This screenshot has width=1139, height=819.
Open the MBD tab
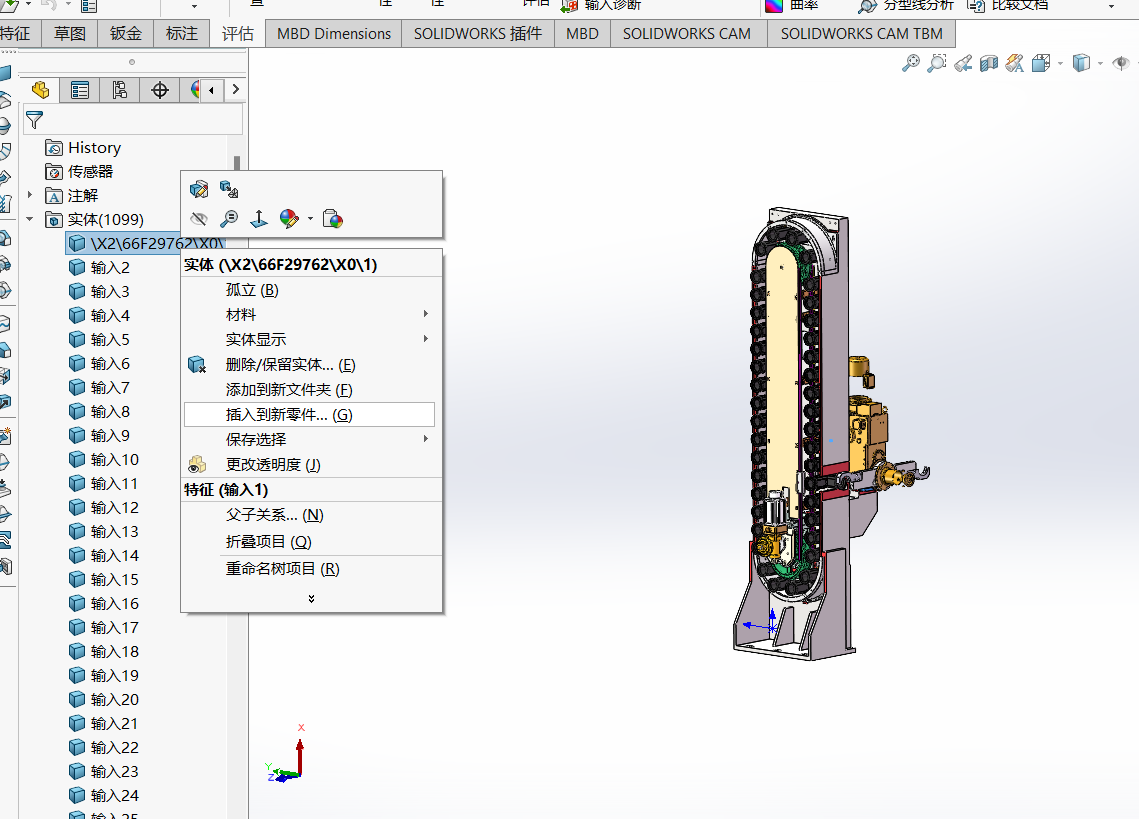pyautogui.click(x=583, y=33)
